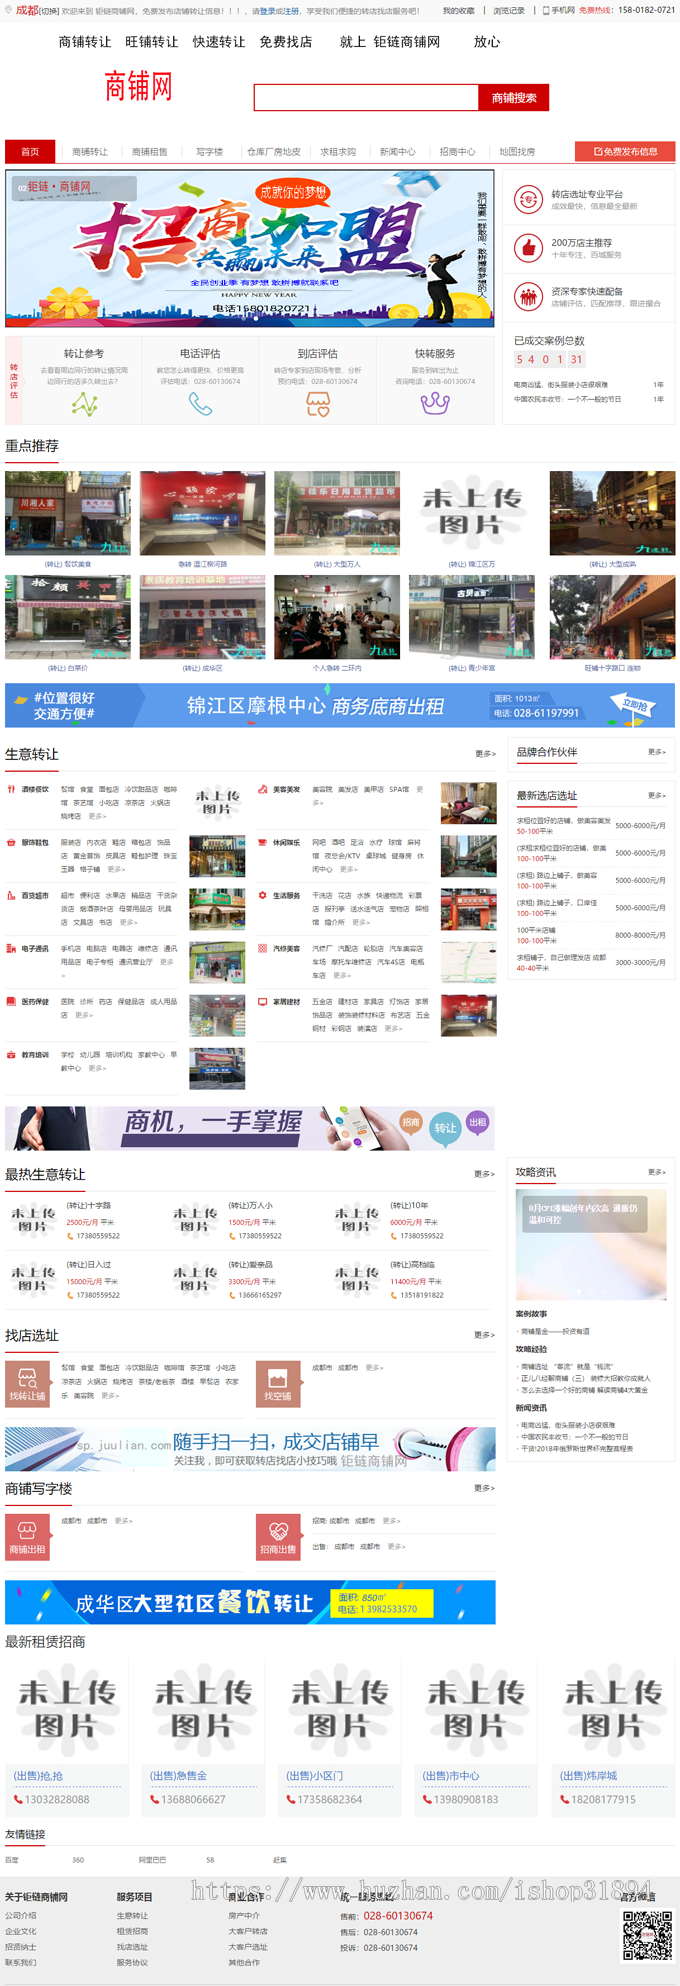This screenshot has width=680, height=1986.
Task: Open 浏览记录 in top bar
Action: [509, 11]
